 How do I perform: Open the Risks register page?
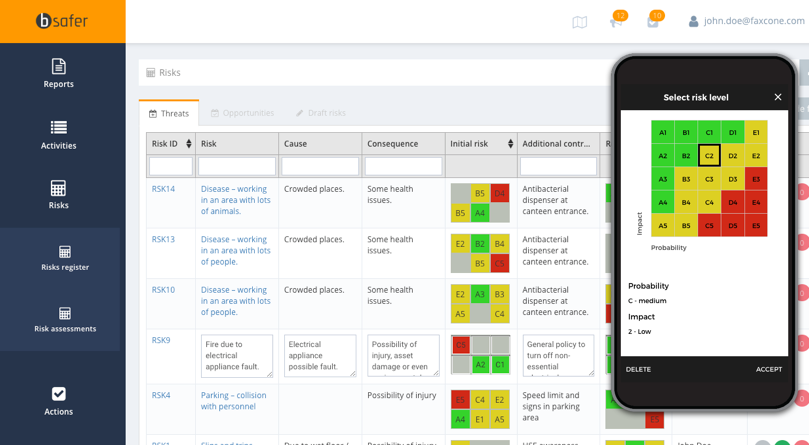click(x=64, y=258)
